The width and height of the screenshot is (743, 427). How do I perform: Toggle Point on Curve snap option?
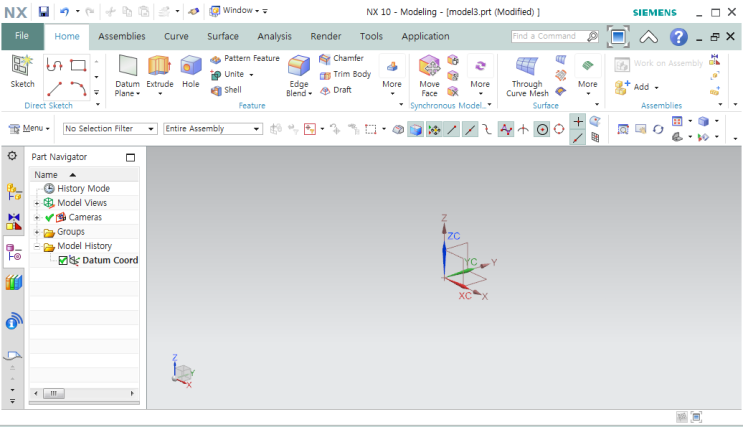point(578,138)
